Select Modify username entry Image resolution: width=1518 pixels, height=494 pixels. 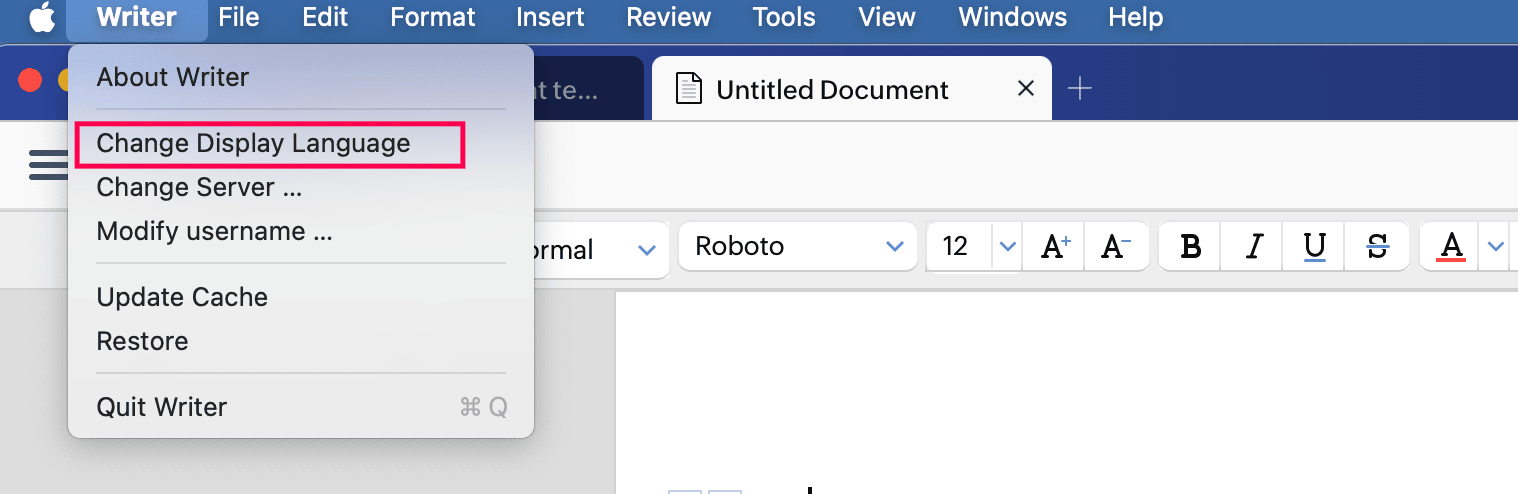[x=301, y=231]
